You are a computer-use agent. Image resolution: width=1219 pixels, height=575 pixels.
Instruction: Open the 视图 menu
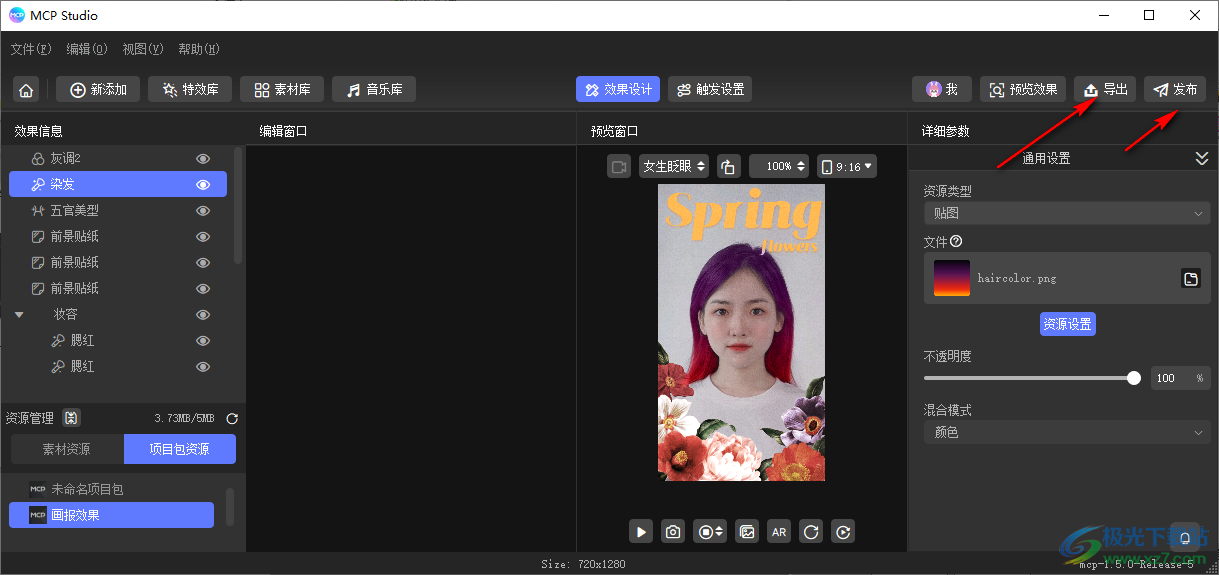click(143, 49)
